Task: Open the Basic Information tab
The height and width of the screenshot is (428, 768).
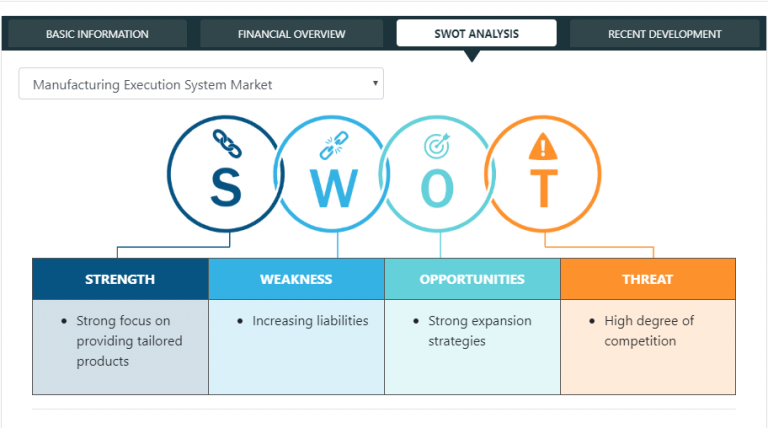Action: point(97,34)
